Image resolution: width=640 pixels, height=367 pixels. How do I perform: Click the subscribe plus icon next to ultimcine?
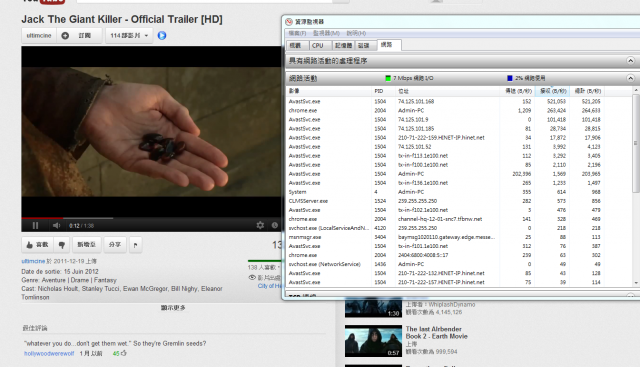pos(65,36)
